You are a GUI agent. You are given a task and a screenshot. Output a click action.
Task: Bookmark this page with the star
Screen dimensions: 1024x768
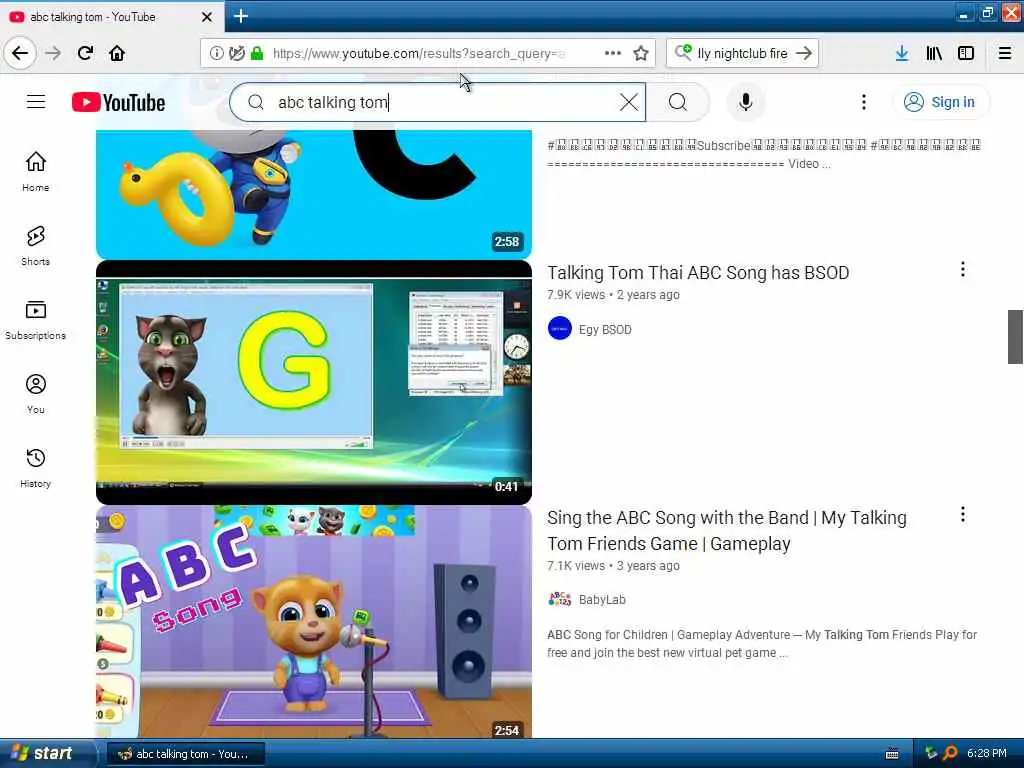click(x=641, y=53)
